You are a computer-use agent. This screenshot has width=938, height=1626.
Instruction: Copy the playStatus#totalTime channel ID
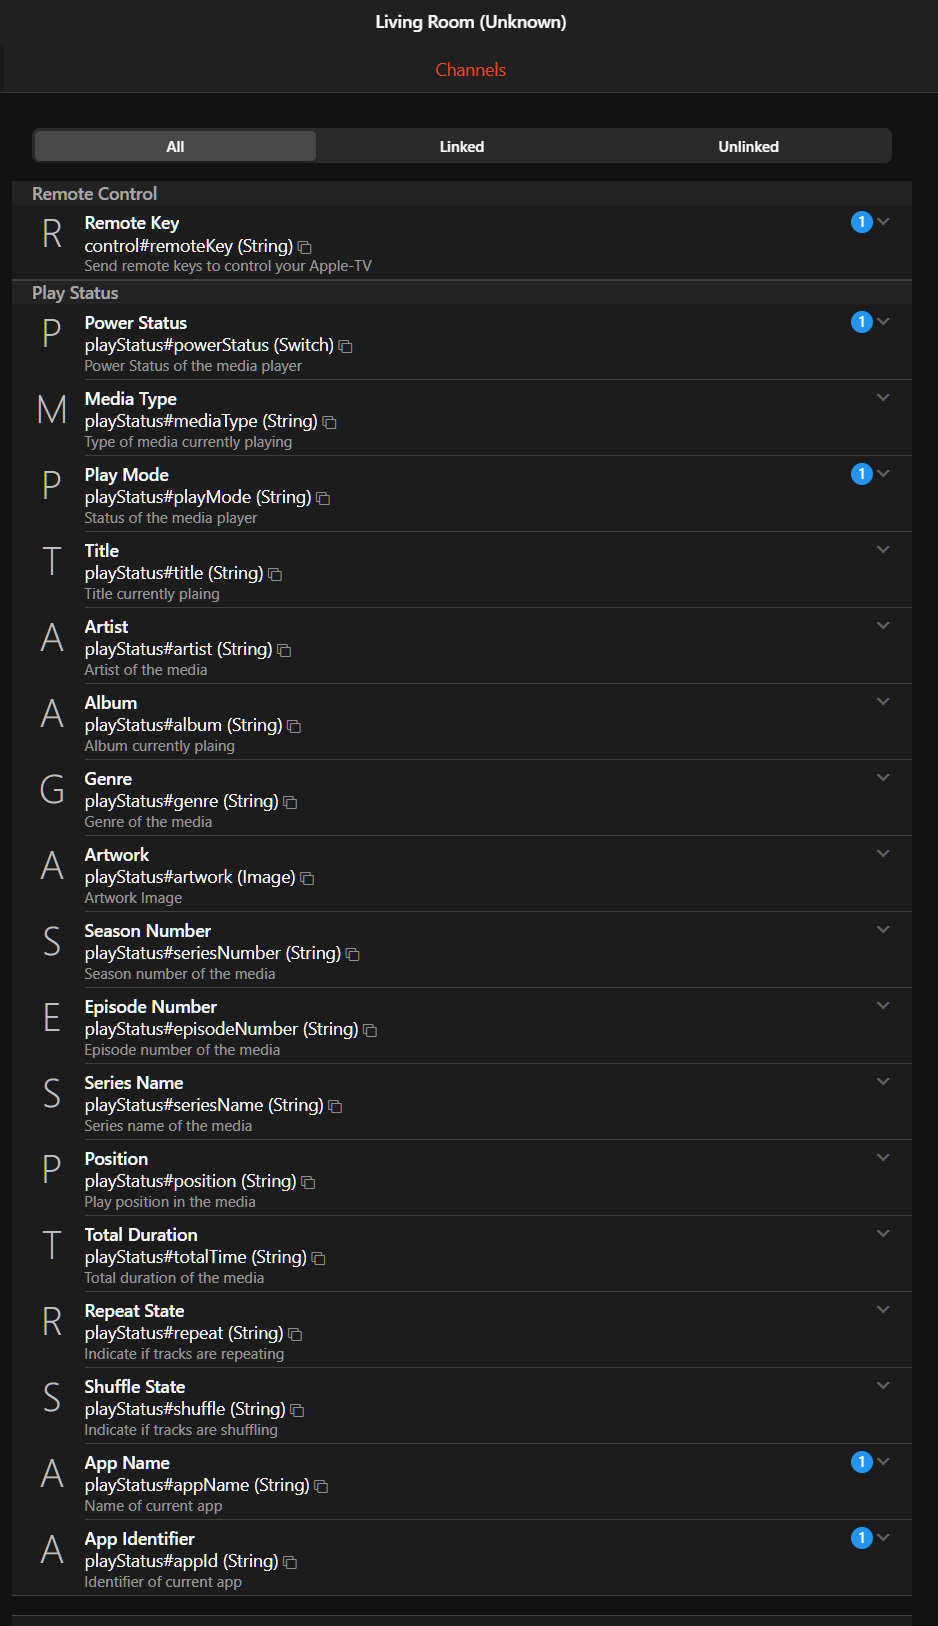[x=319, y=1258]
